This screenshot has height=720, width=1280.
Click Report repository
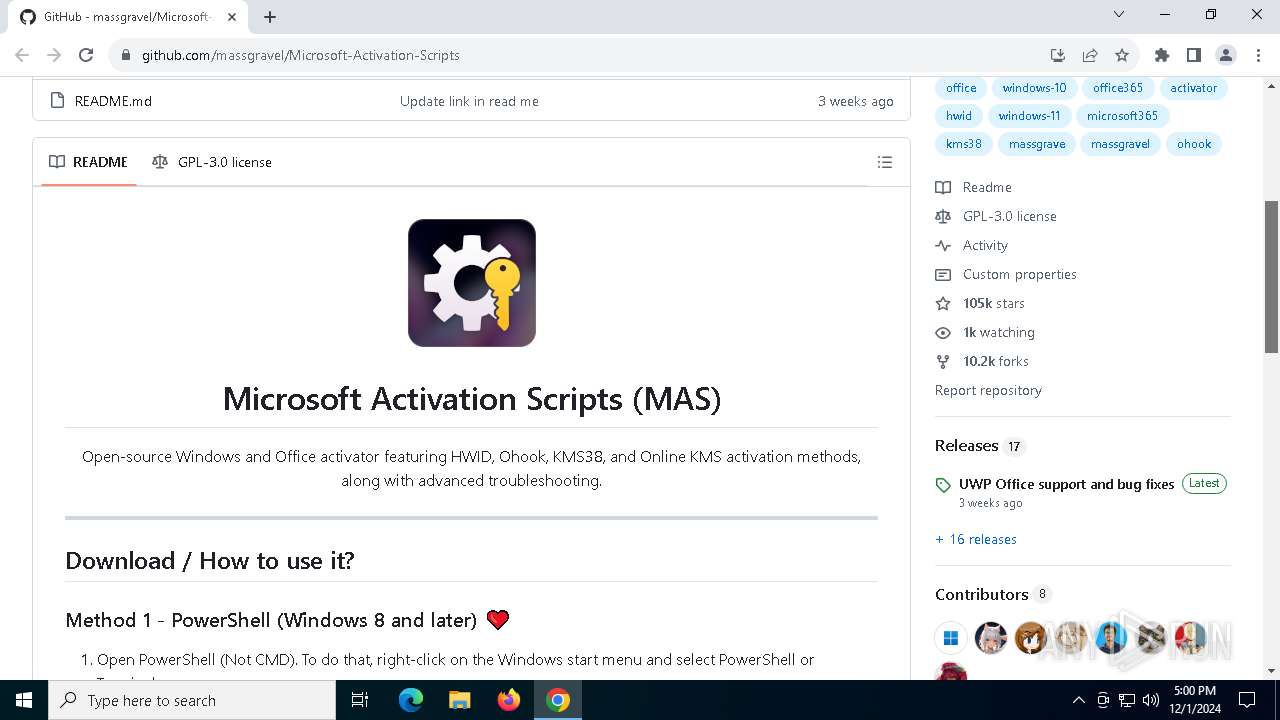988,390
